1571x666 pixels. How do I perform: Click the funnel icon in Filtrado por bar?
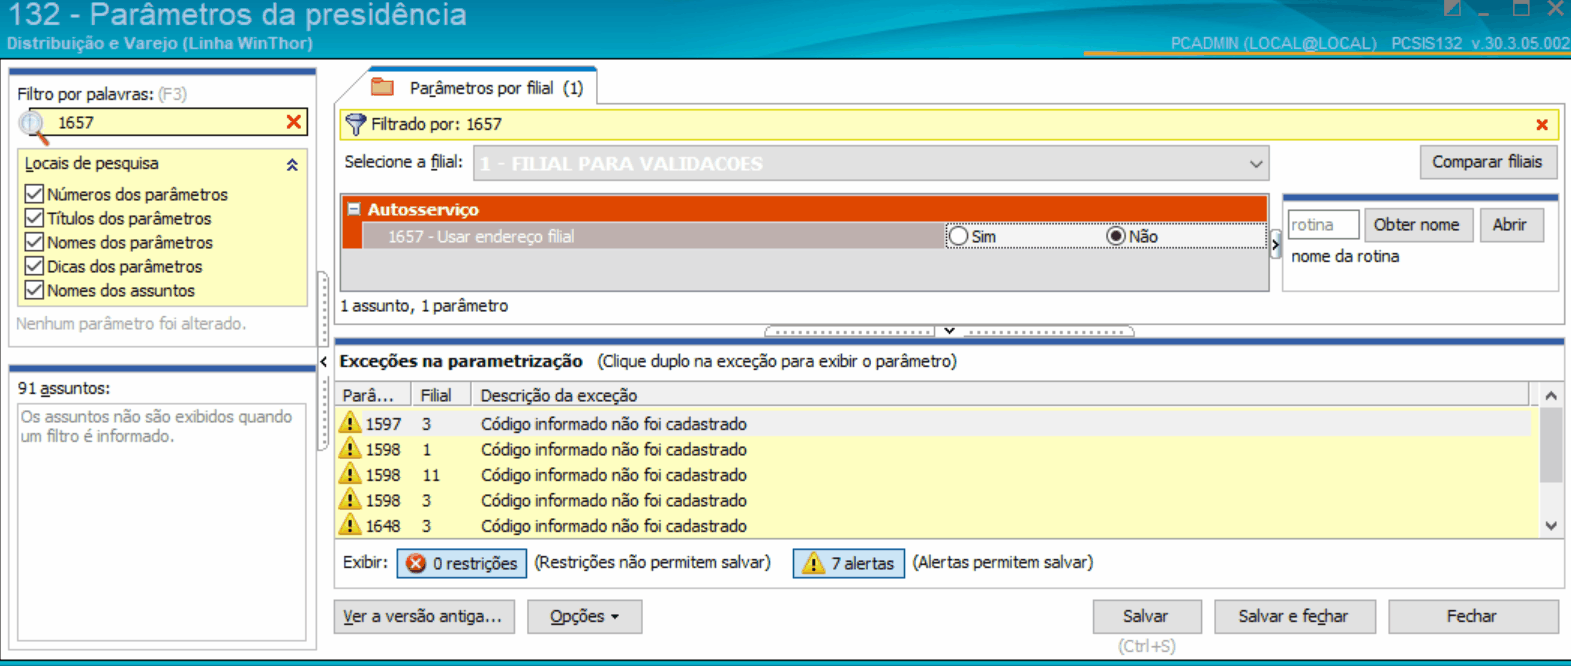(355, 124)
